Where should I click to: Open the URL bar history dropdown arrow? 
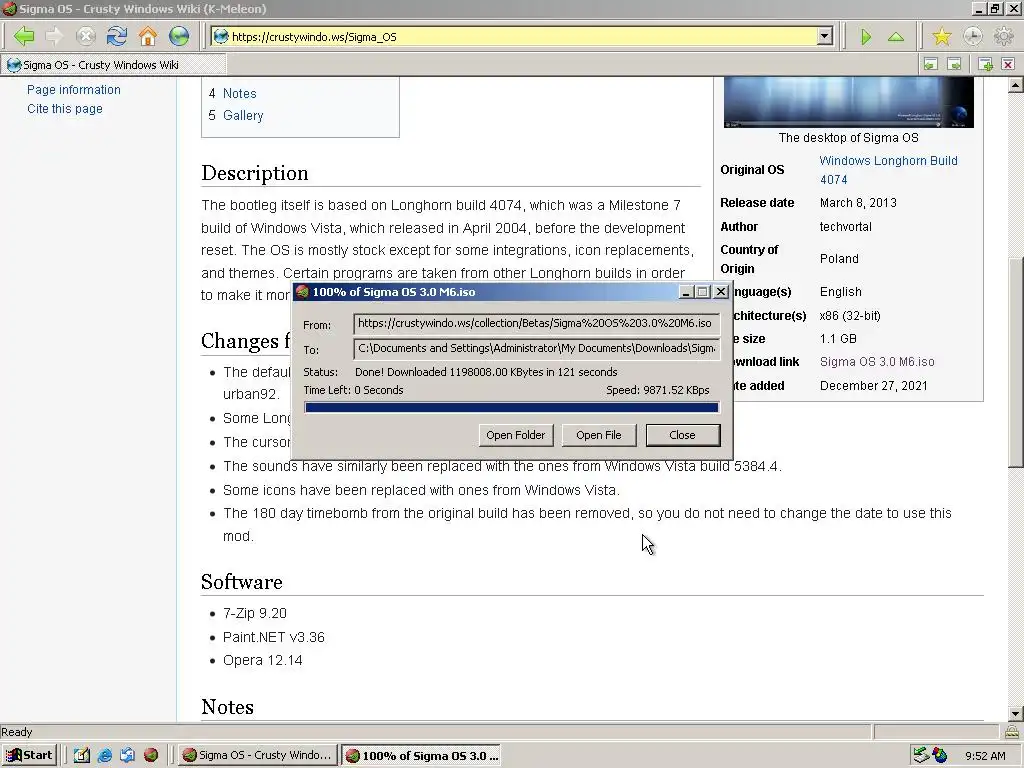coord(825,37)
